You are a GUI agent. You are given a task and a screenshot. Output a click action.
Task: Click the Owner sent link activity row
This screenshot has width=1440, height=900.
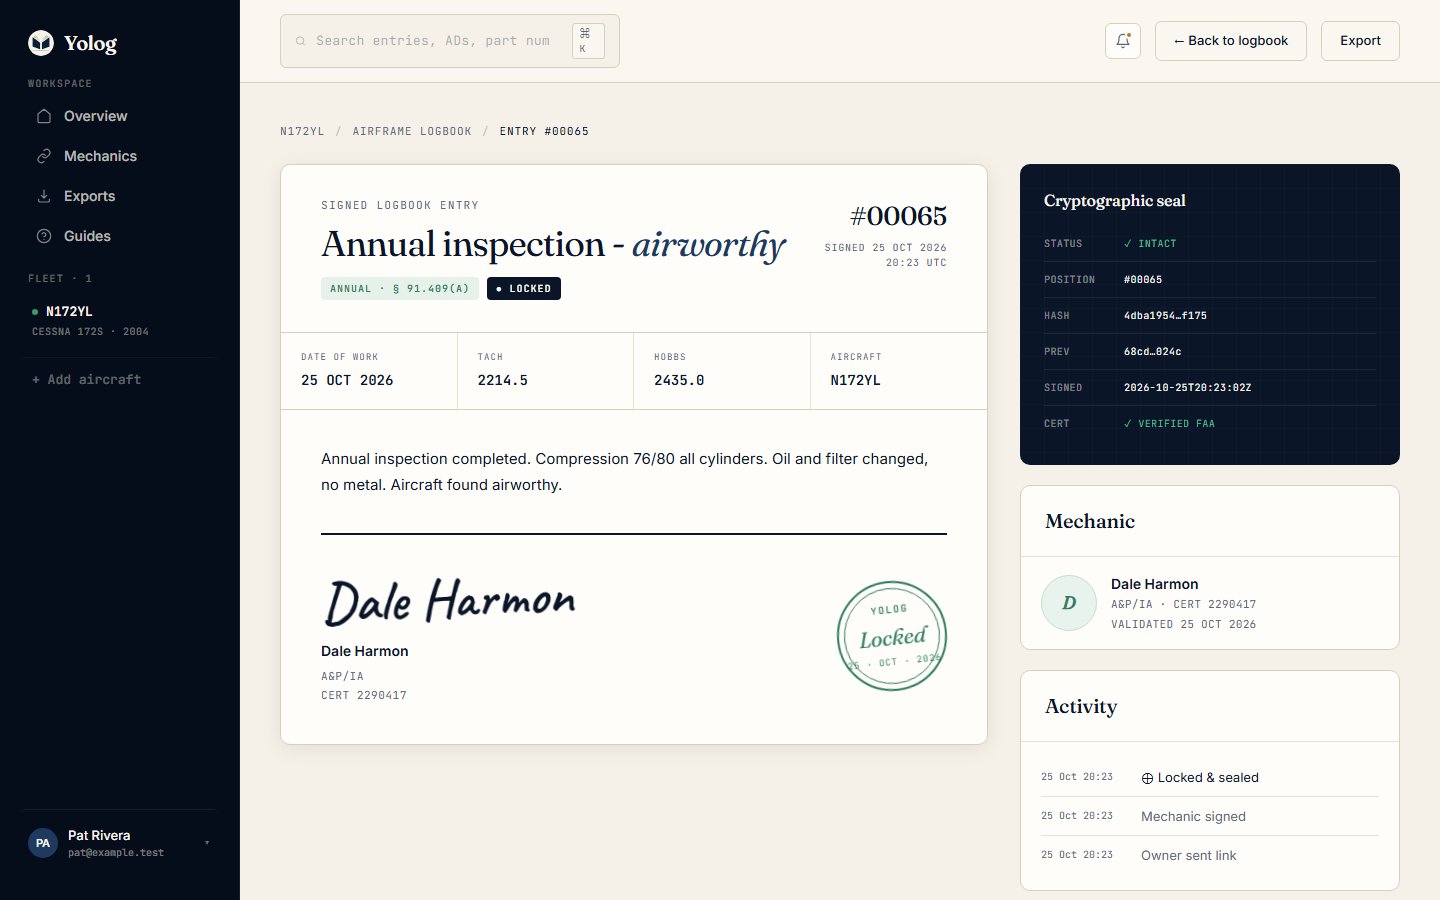click(1209, 855)
